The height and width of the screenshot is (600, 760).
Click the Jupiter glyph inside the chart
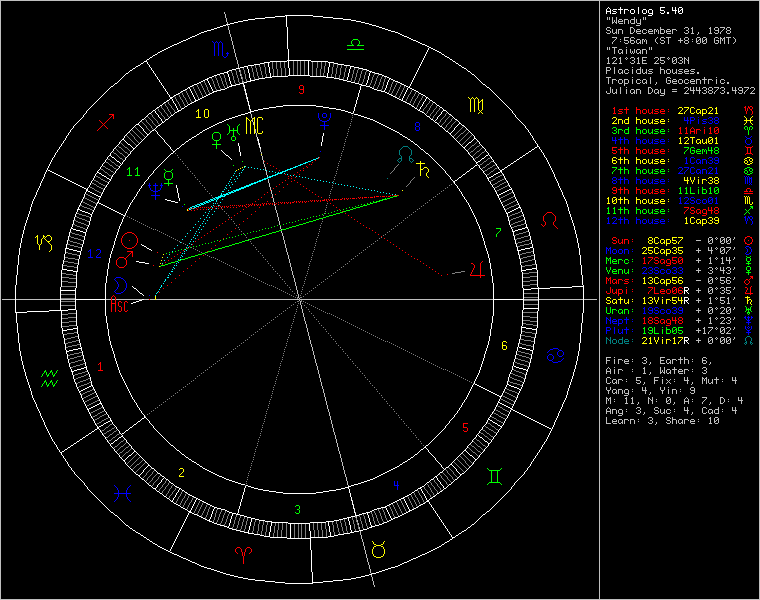[486, 269]
